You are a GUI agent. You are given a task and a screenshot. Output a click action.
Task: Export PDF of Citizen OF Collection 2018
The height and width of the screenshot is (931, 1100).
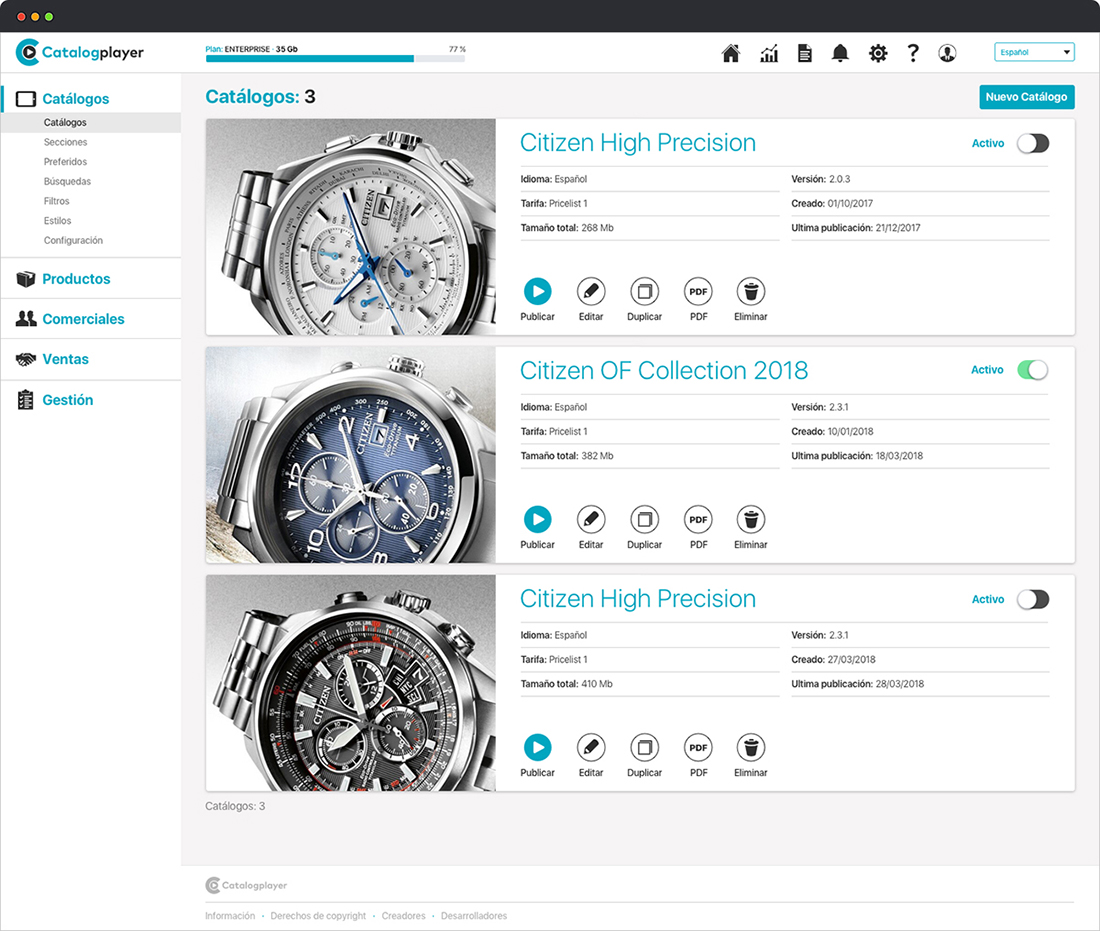coord(698,519)
